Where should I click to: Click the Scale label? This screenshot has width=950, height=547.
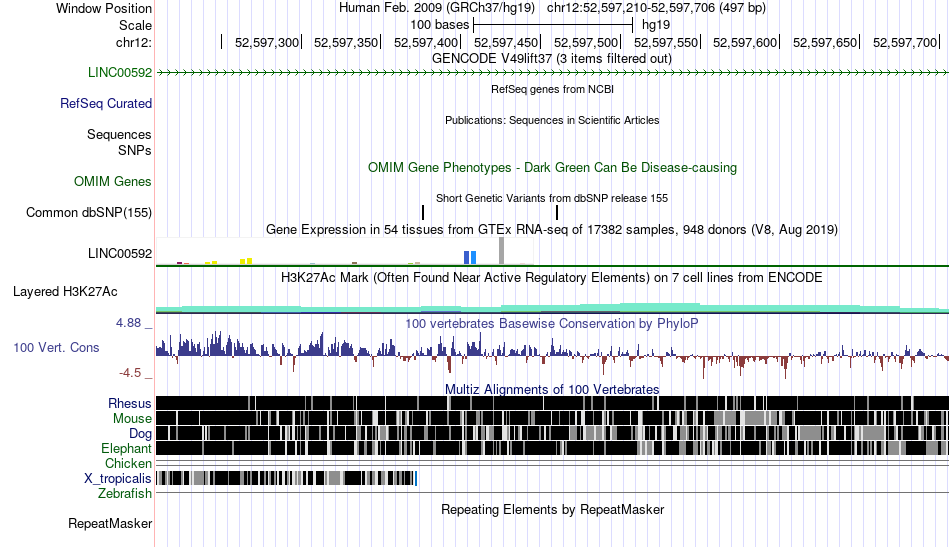pyautogui.click(x=135, y=25)
